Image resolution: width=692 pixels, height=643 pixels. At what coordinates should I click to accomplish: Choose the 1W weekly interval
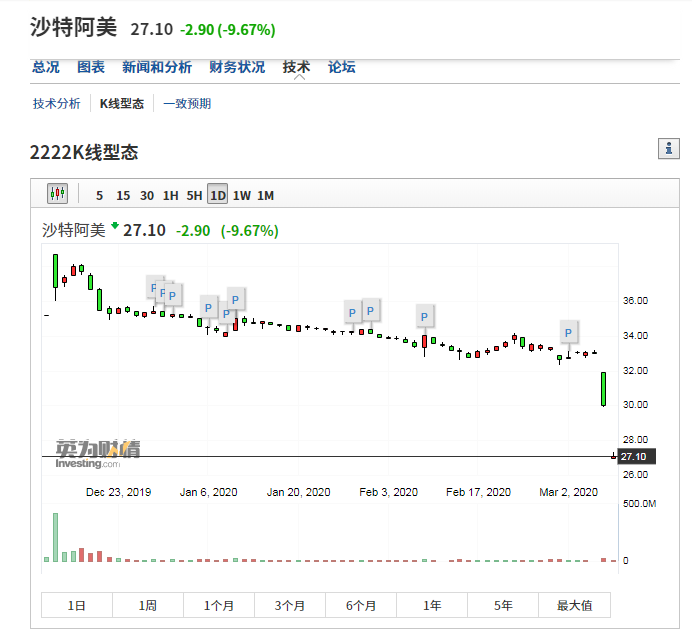pyautogui.click(x=242, y=195)
